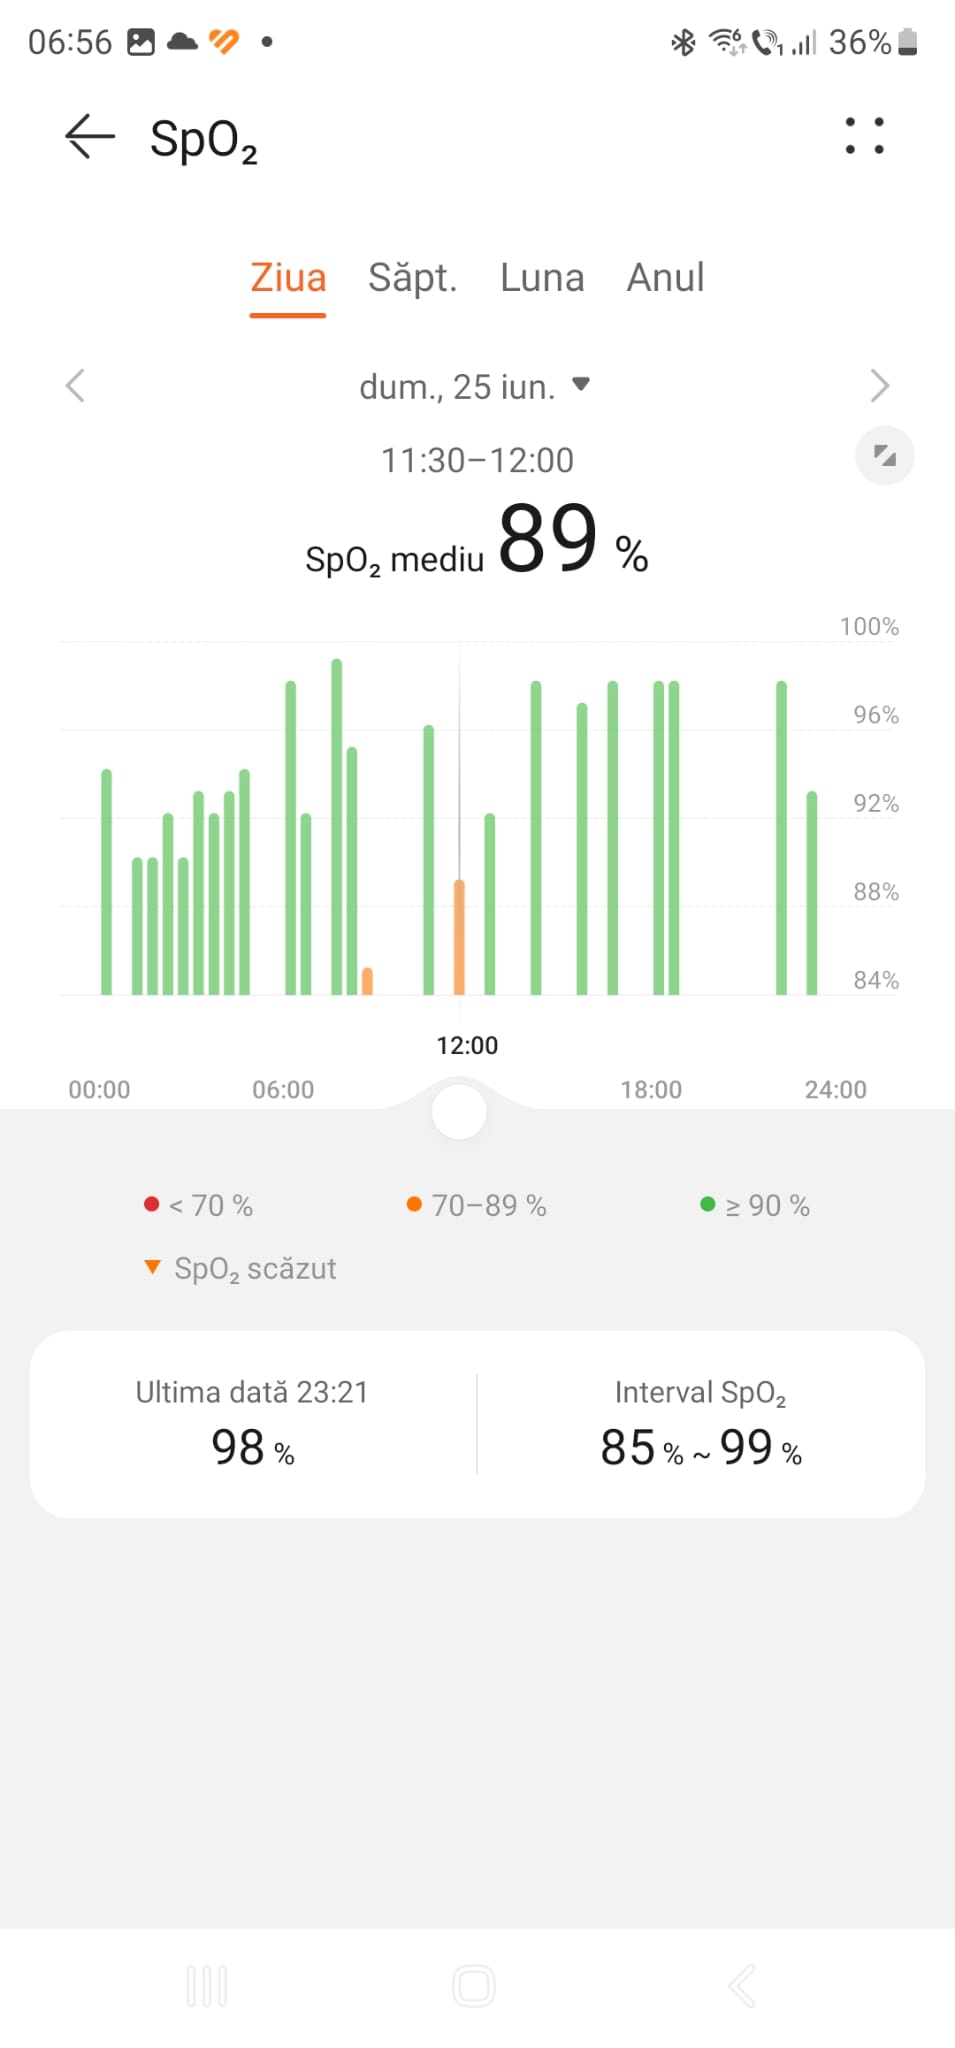Screen dimensions: 955x2048
Task: Switch to the Anul tab
Action: click(x=665, y=278)
